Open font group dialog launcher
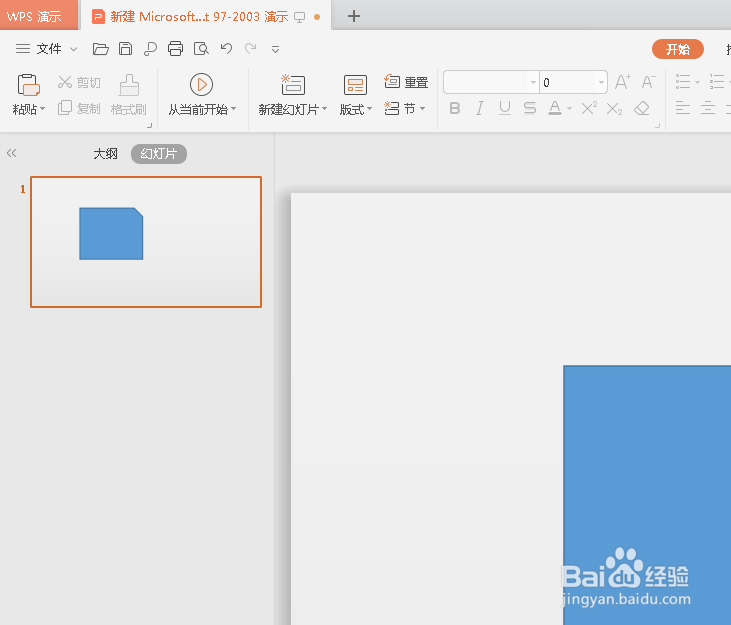The image size is (731, 625). 657,125
